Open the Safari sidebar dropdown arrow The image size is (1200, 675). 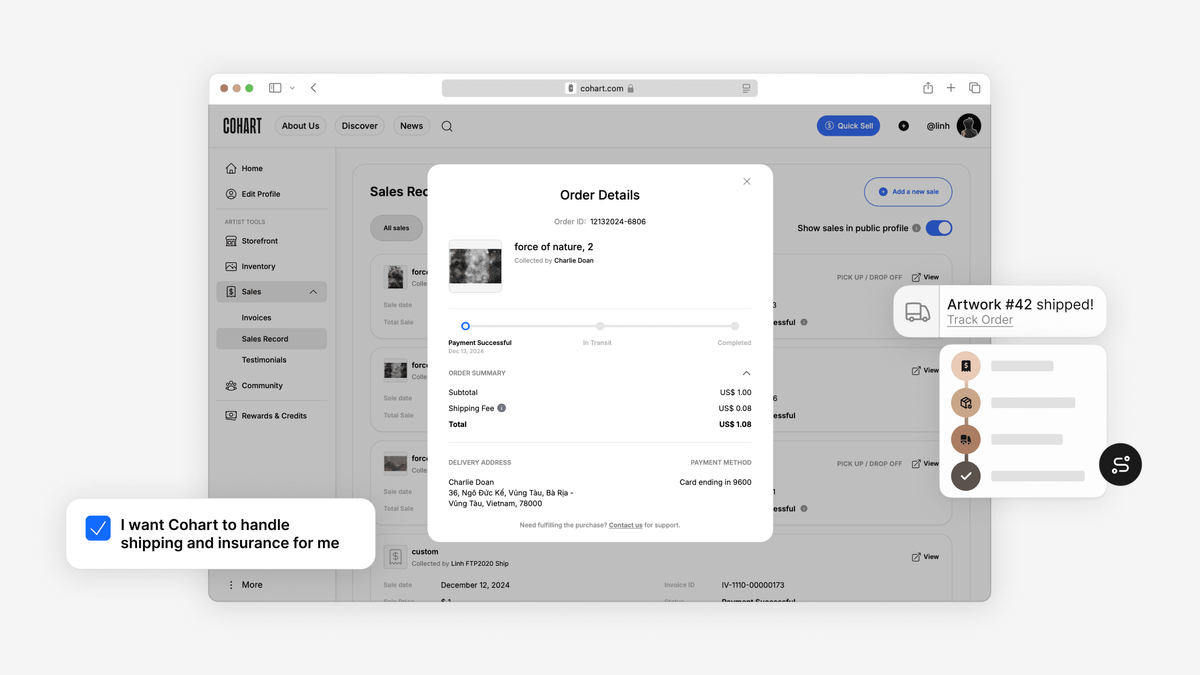292,88
